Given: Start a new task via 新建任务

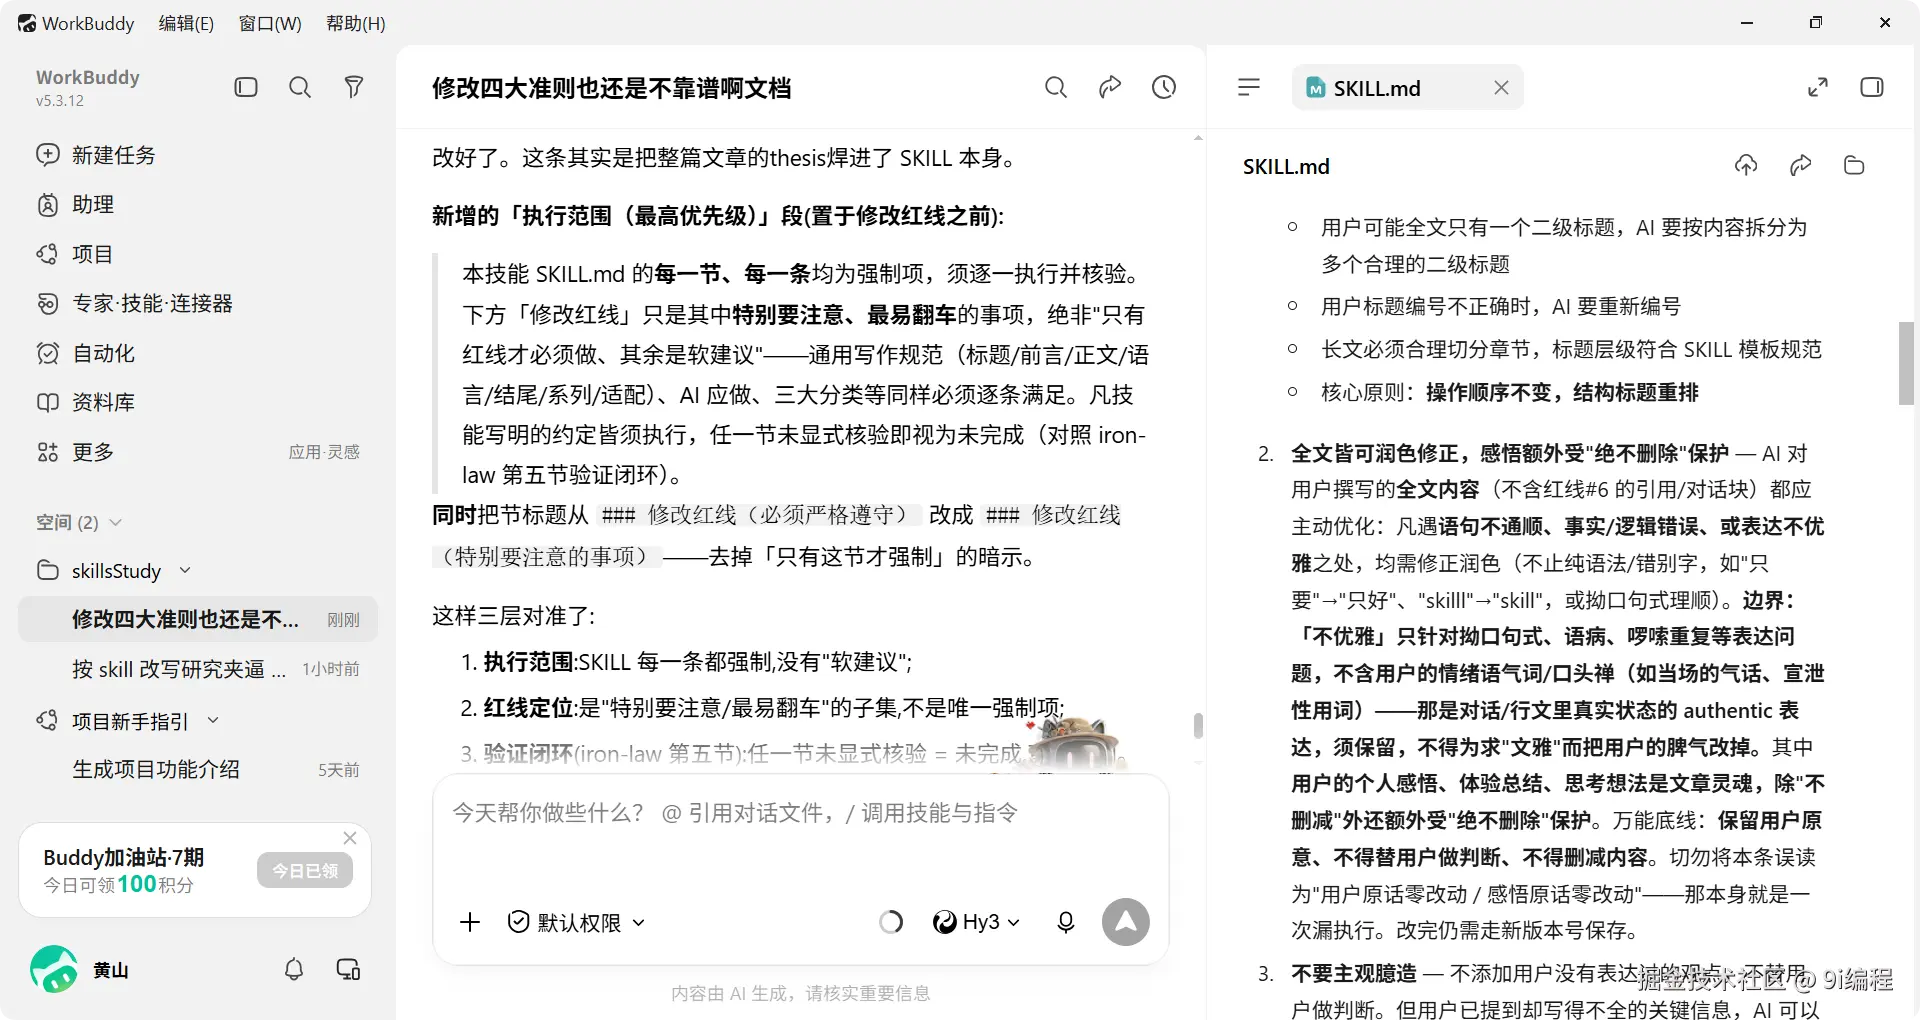Looking at the screenshot, I should point(198,155).
